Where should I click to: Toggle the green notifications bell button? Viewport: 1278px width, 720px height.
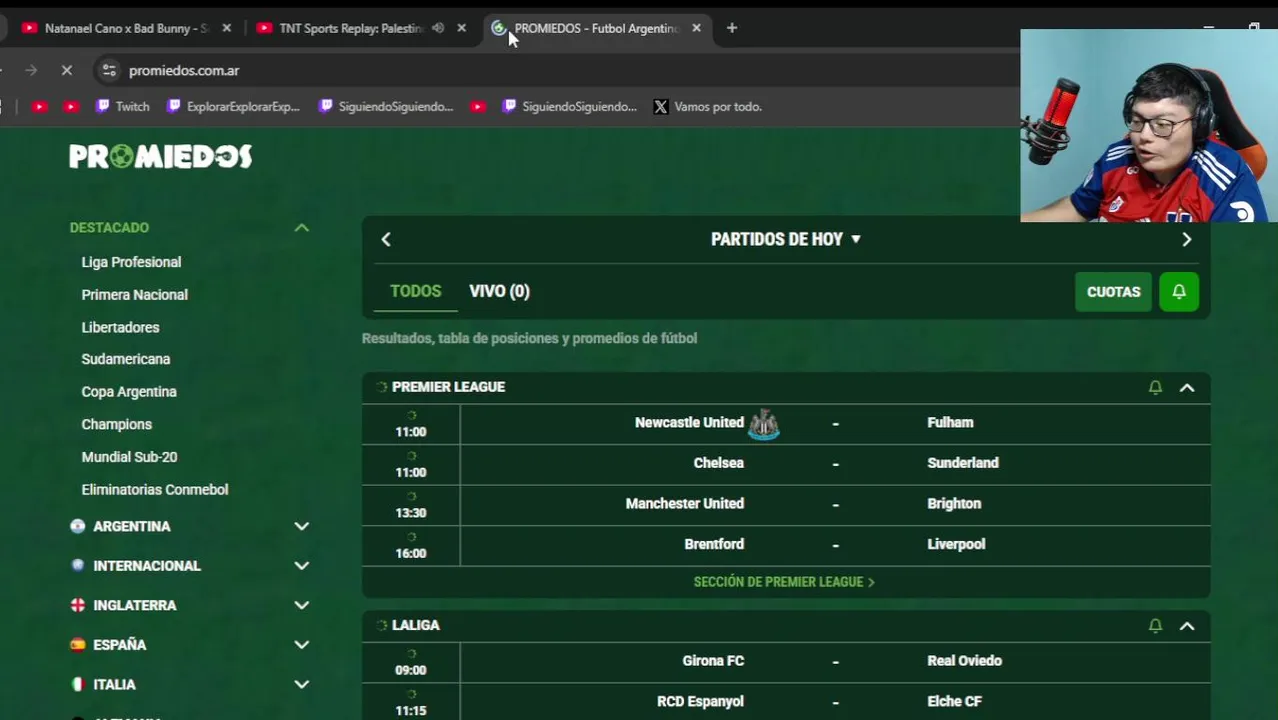pos(1179,292)
